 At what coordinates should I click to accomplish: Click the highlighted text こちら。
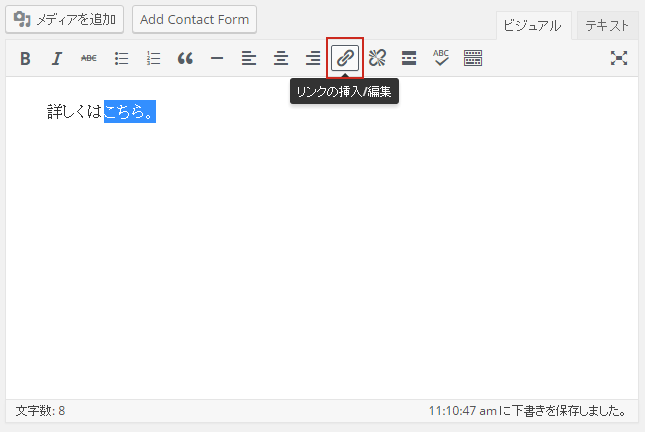coord(130,111)
